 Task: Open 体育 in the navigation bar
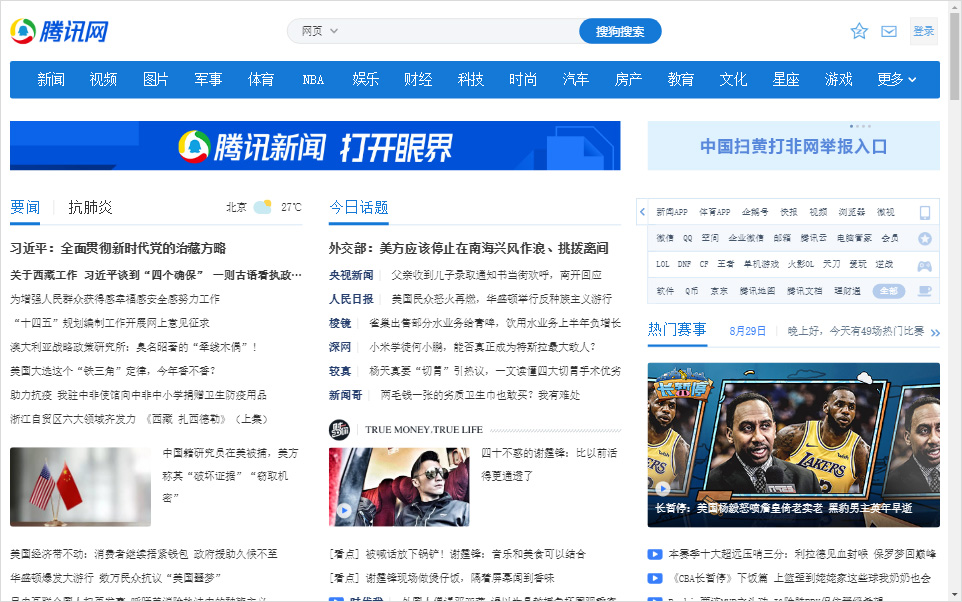point(261,79)
